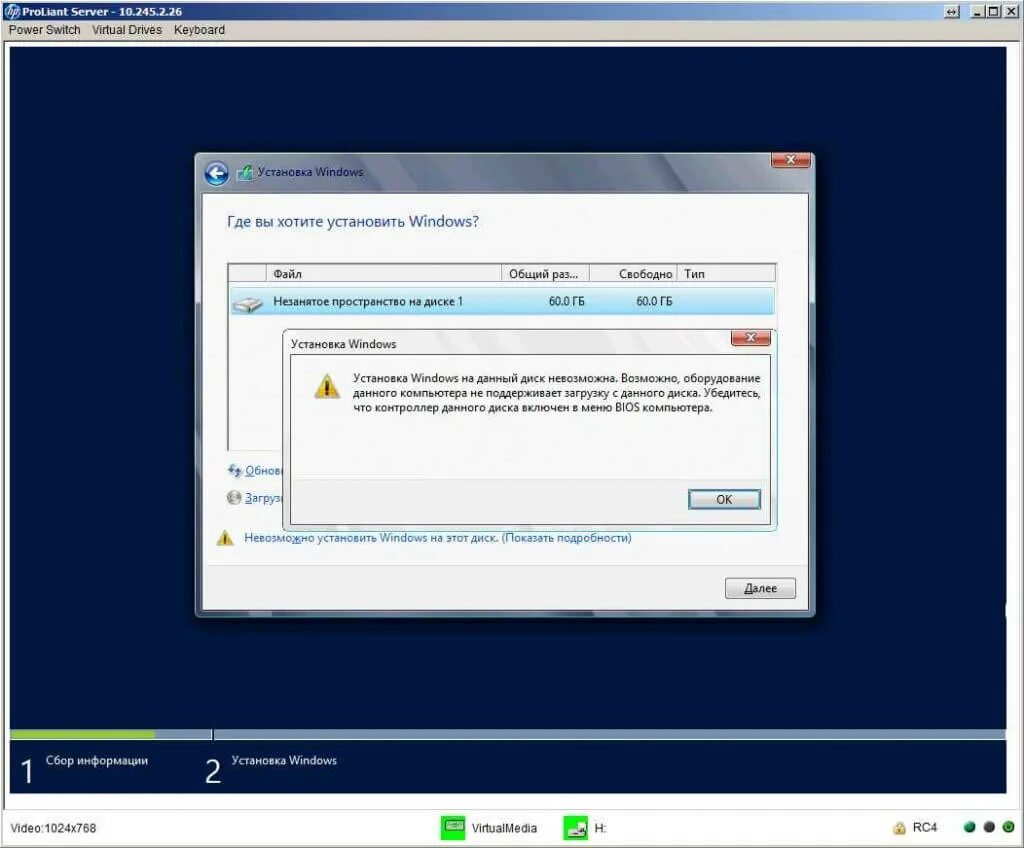
Task: Click the RC4 encryption lock icon
Action: point(899,828)
